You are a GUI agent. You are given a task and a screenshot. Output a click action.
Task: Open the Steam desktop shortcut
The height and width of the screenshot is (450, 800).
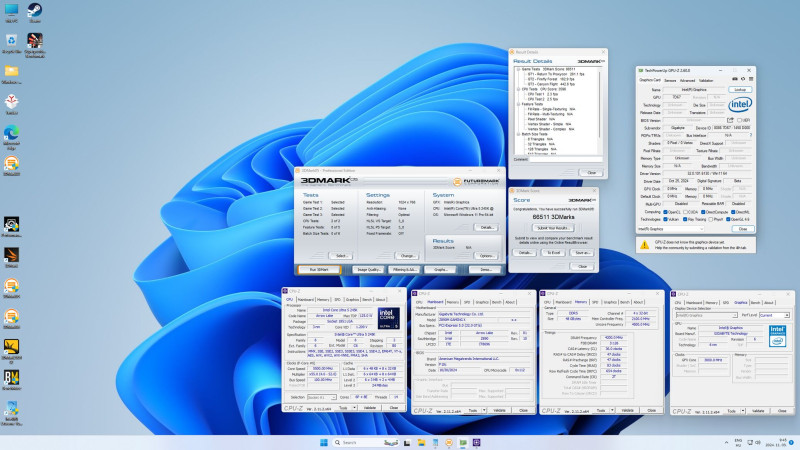35,11
